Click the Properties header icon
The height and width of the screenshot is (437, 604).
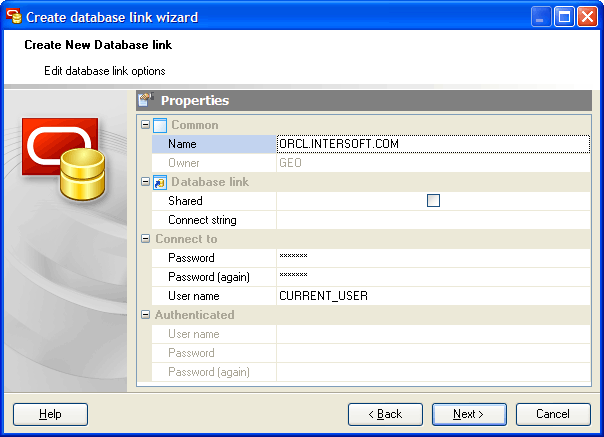(x=146, y=99)
